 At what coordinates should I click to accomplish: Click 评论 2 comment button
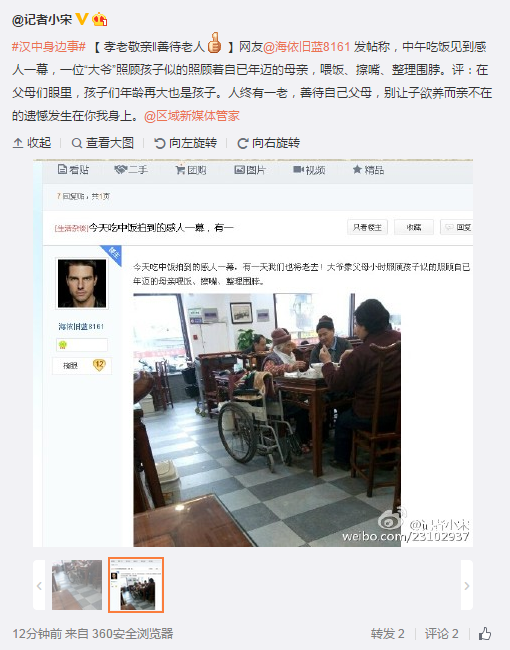pos(442,633)
